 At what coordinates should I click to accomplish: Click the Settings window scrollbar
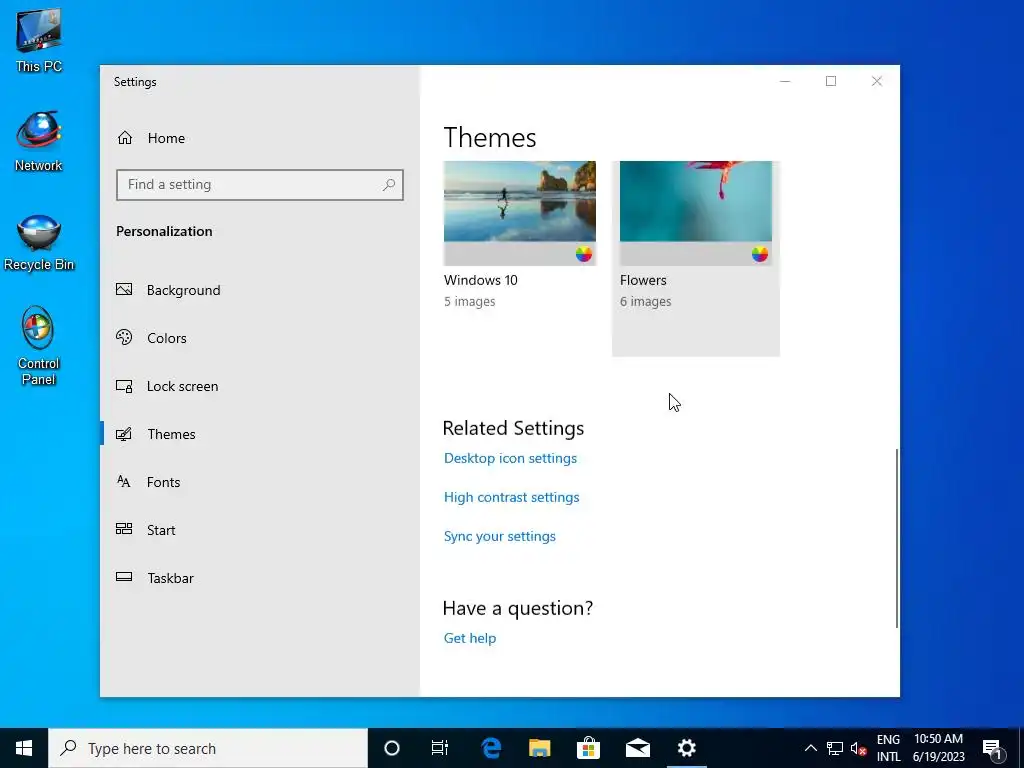tap(897, 538)
